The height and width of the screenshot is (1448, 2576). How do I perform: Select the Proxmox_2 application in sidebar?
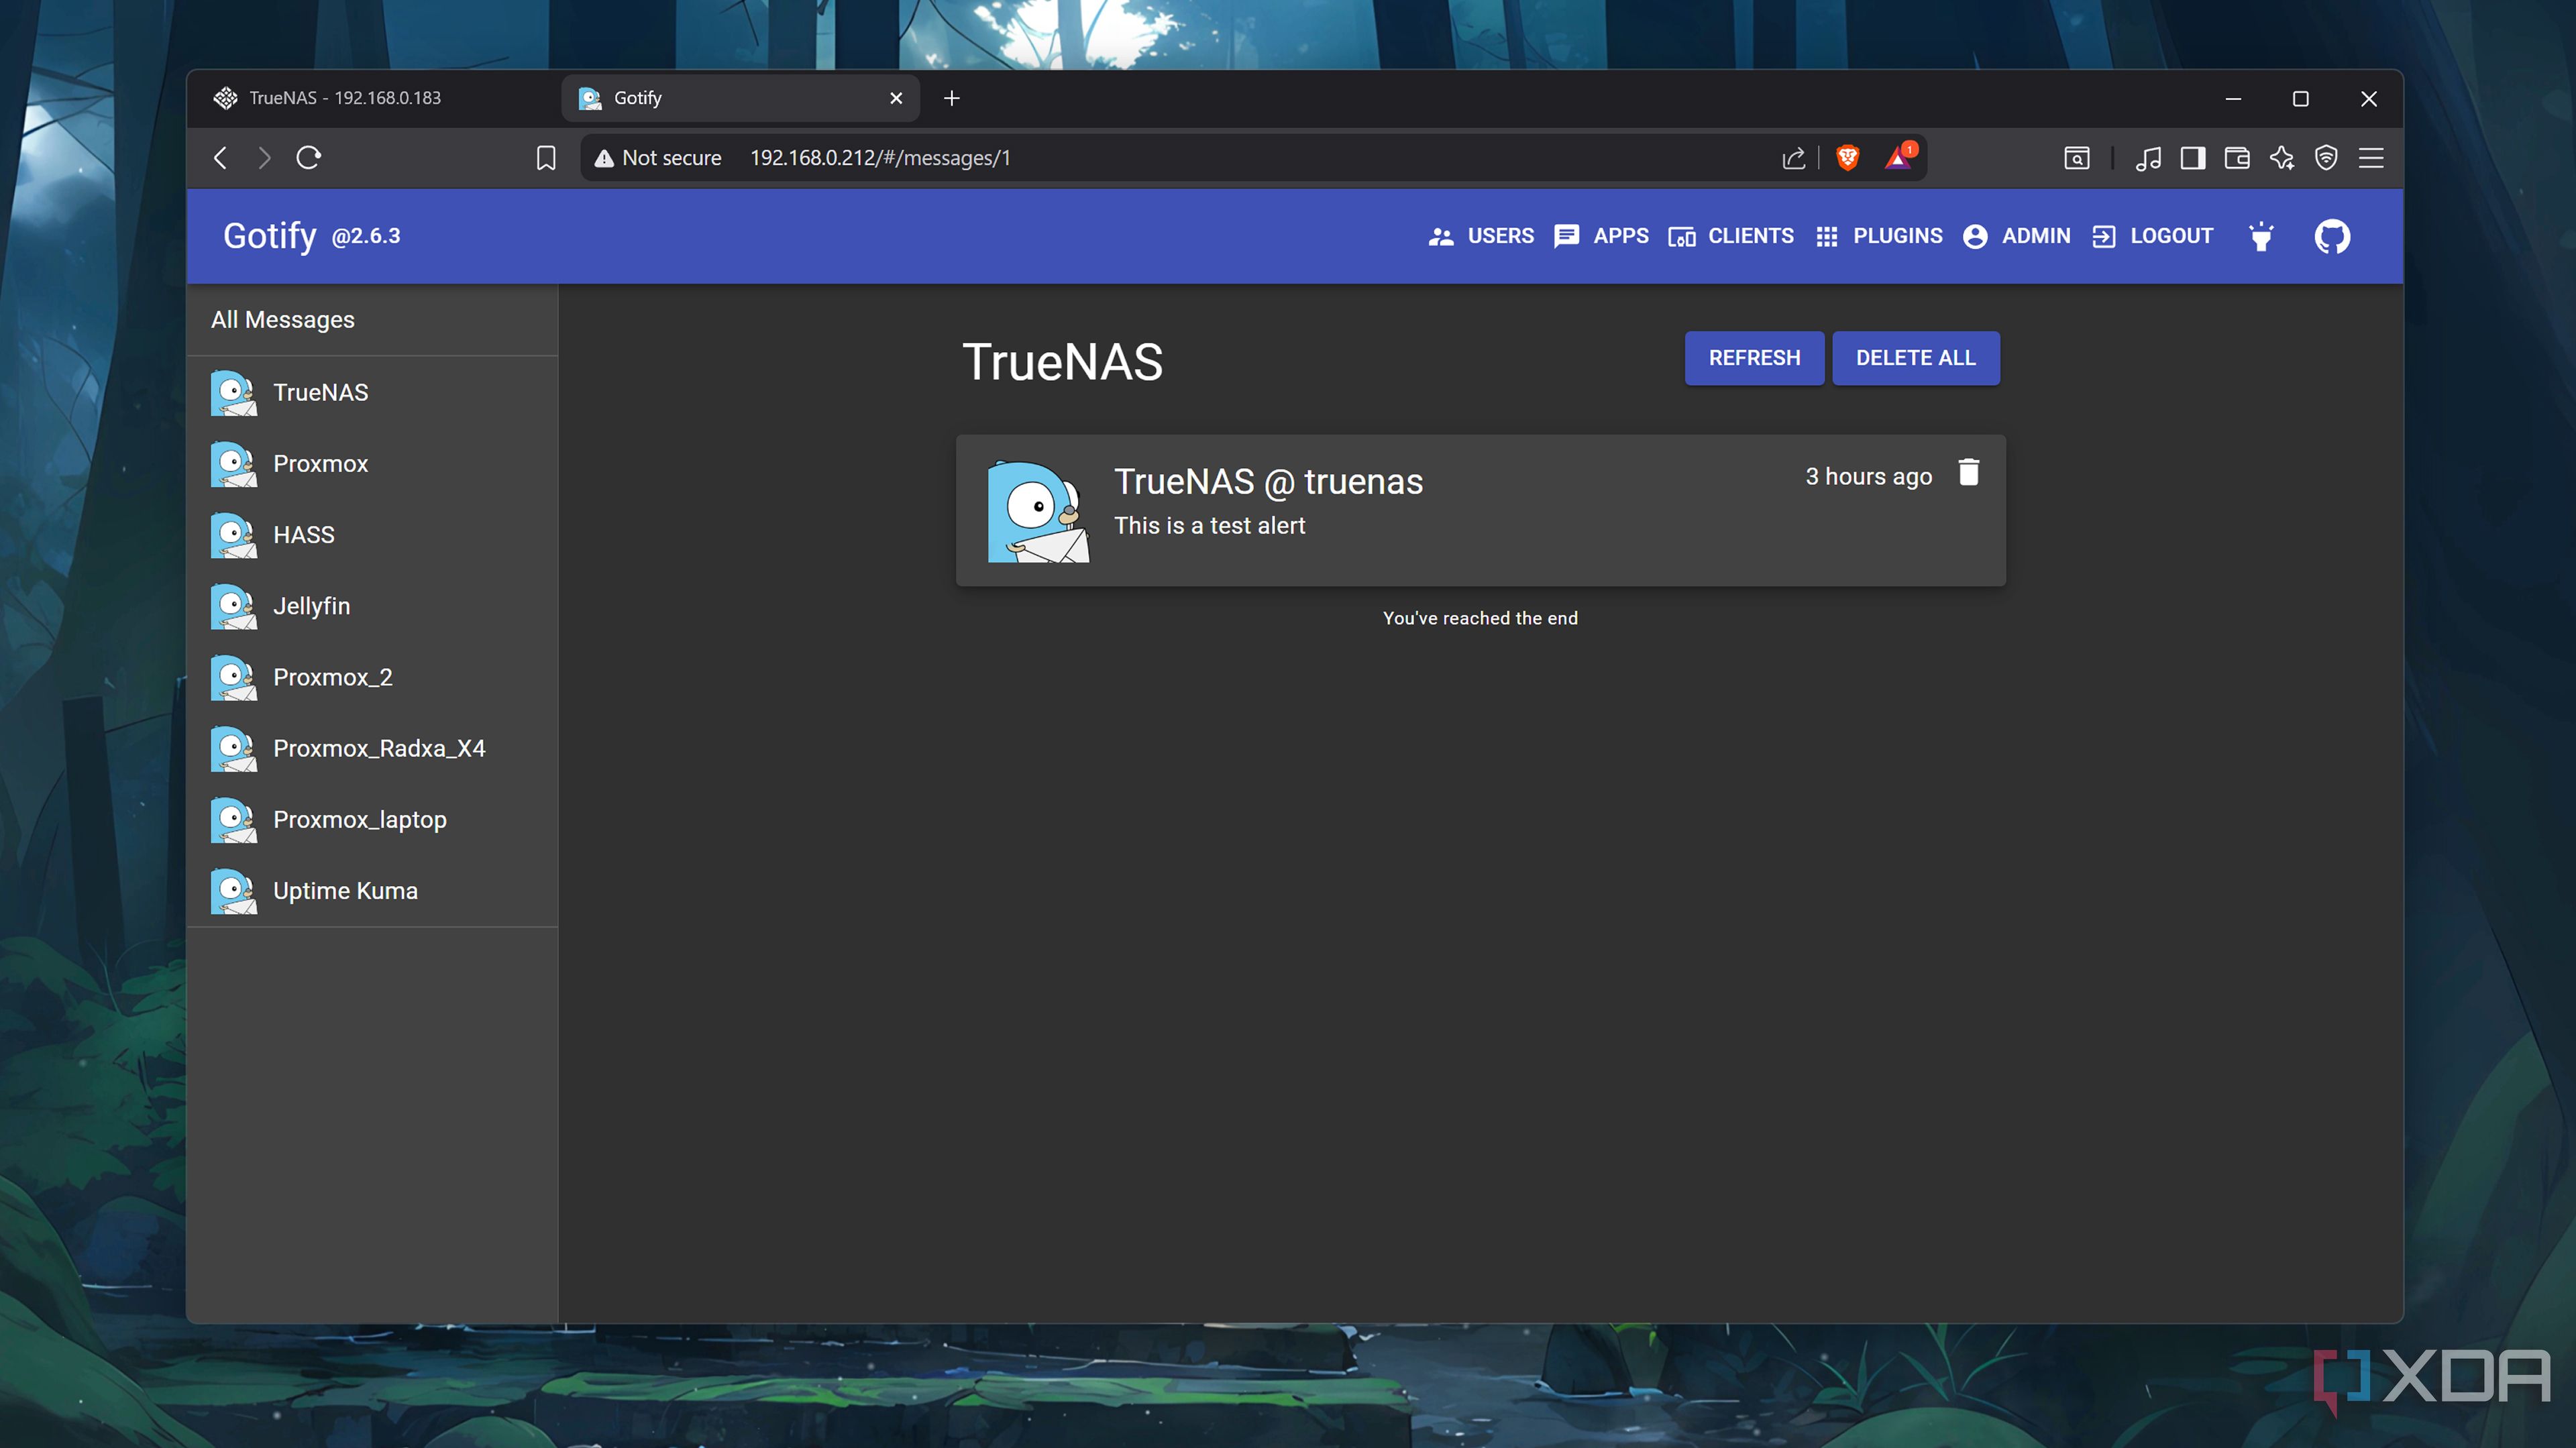pos(372,677)
